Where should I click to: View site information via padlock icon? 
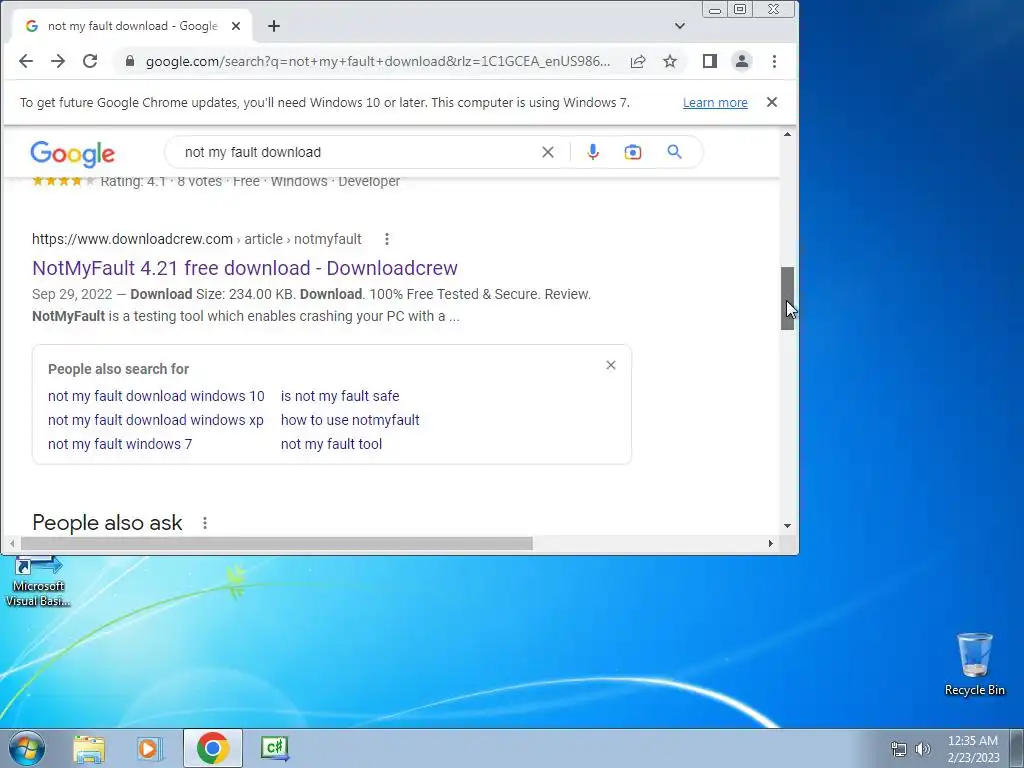pos(130,61)
